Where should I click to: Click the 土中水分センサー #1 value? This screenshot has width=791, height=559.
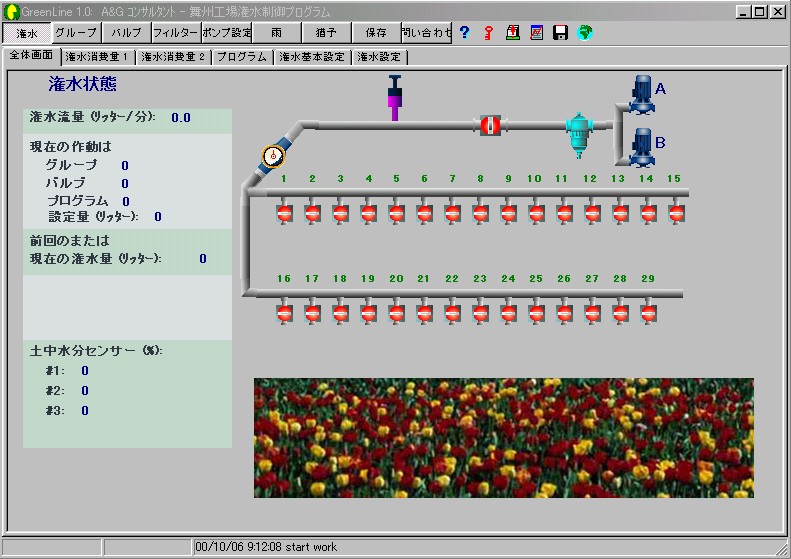tap(85, 371)
